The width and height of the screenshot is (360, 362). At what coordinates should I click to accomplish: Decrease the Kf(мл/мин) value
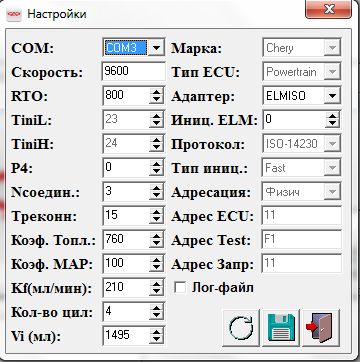click(x=156, y=292)
